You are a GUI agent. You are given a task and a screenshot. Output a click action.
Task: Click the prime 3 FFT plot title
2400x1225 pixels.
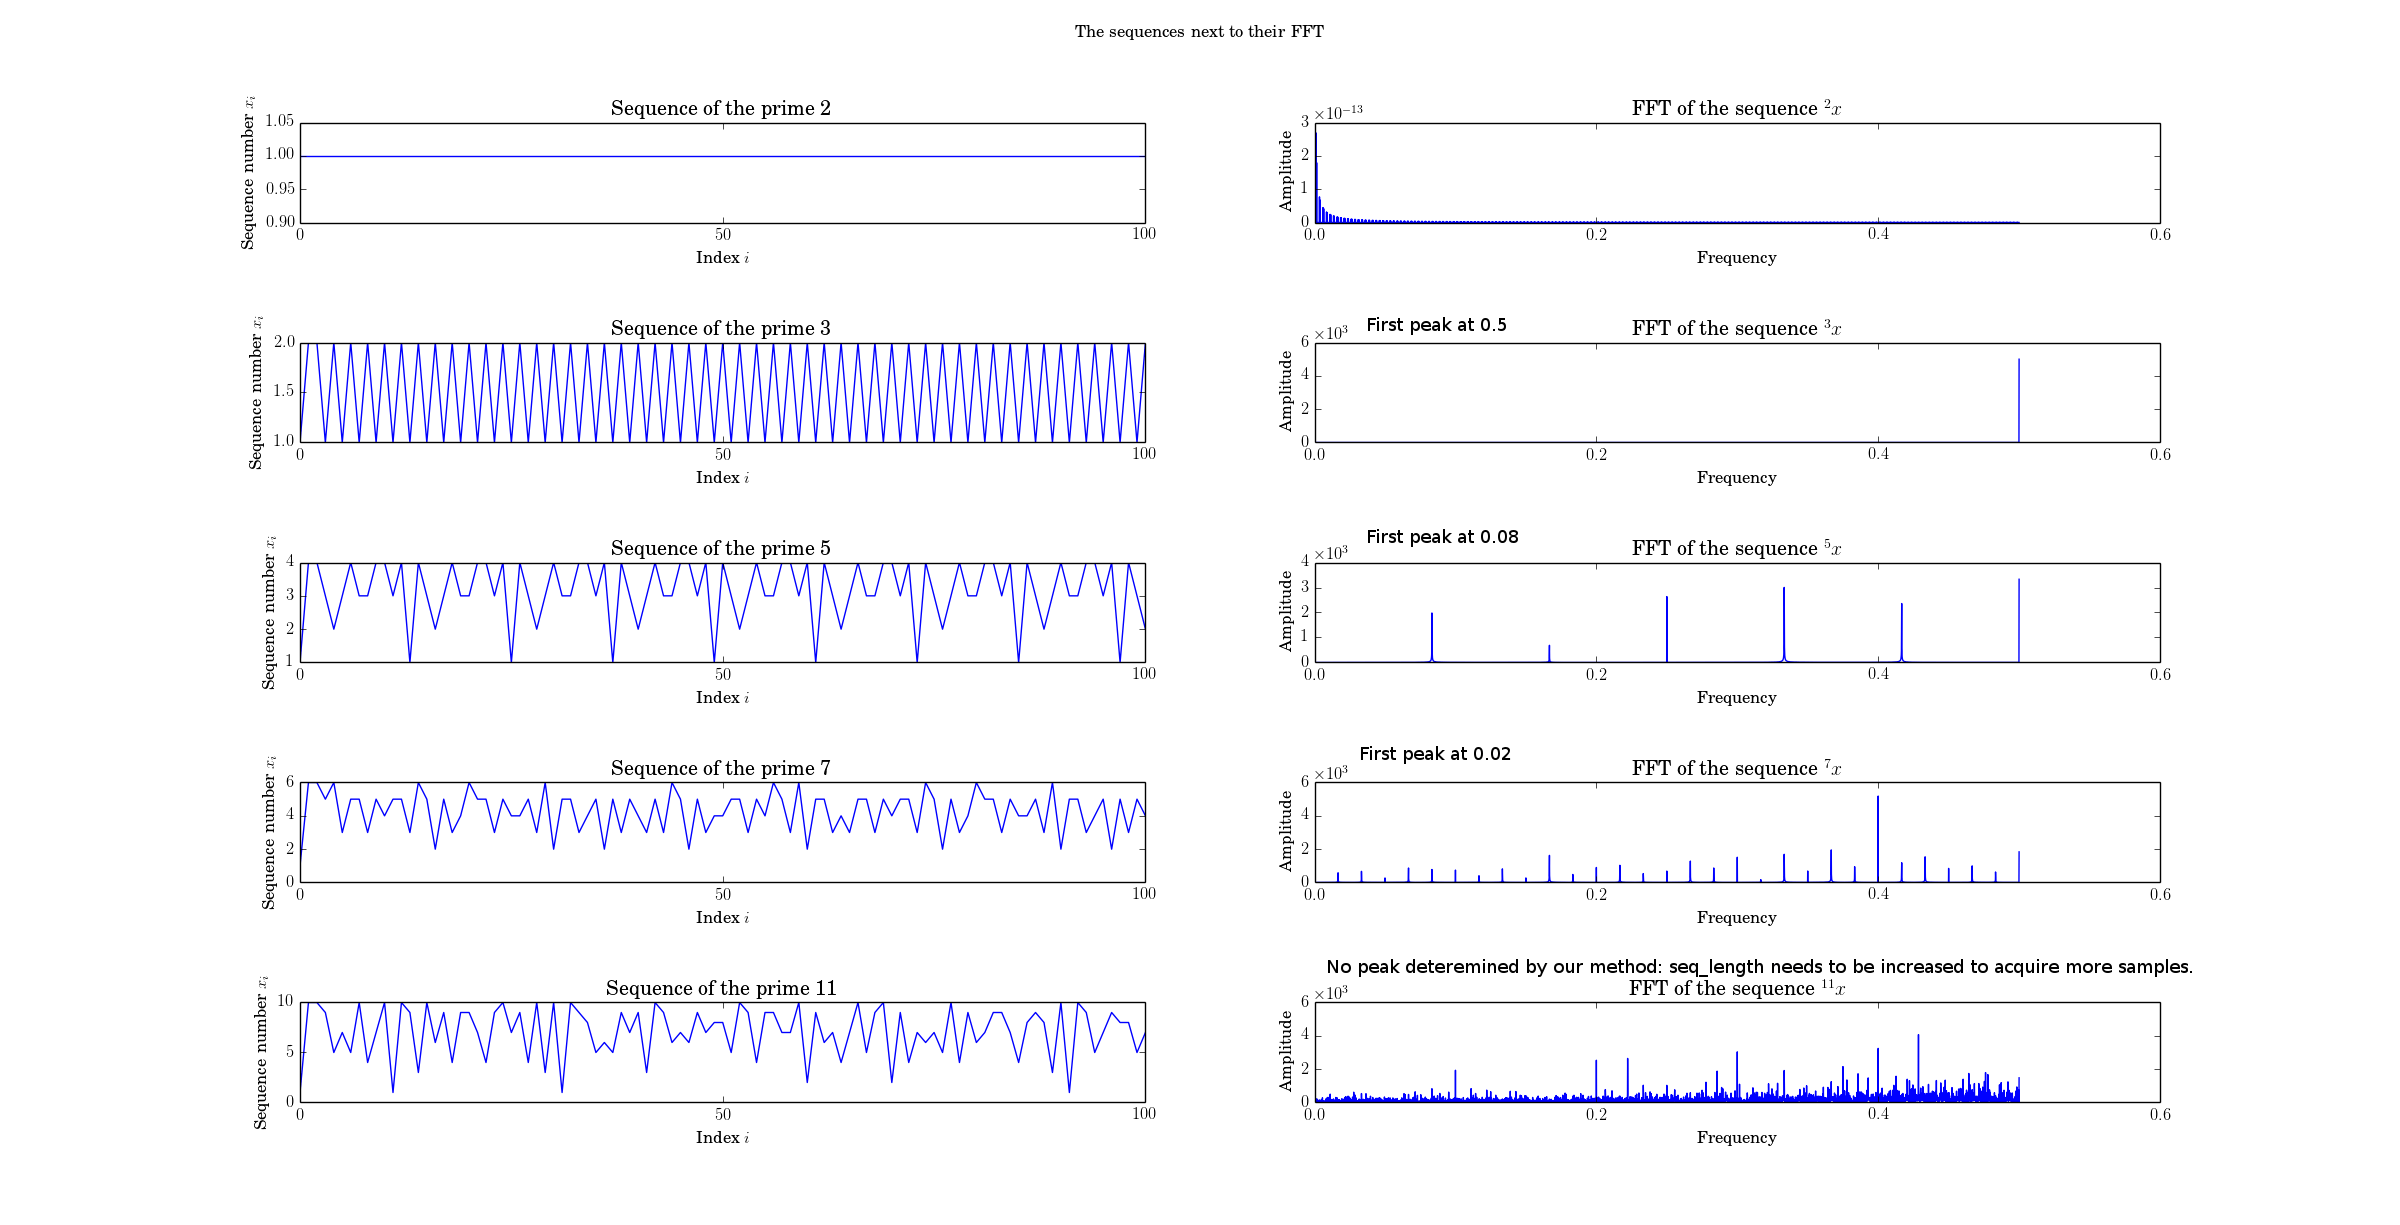tap(1736, 328)
